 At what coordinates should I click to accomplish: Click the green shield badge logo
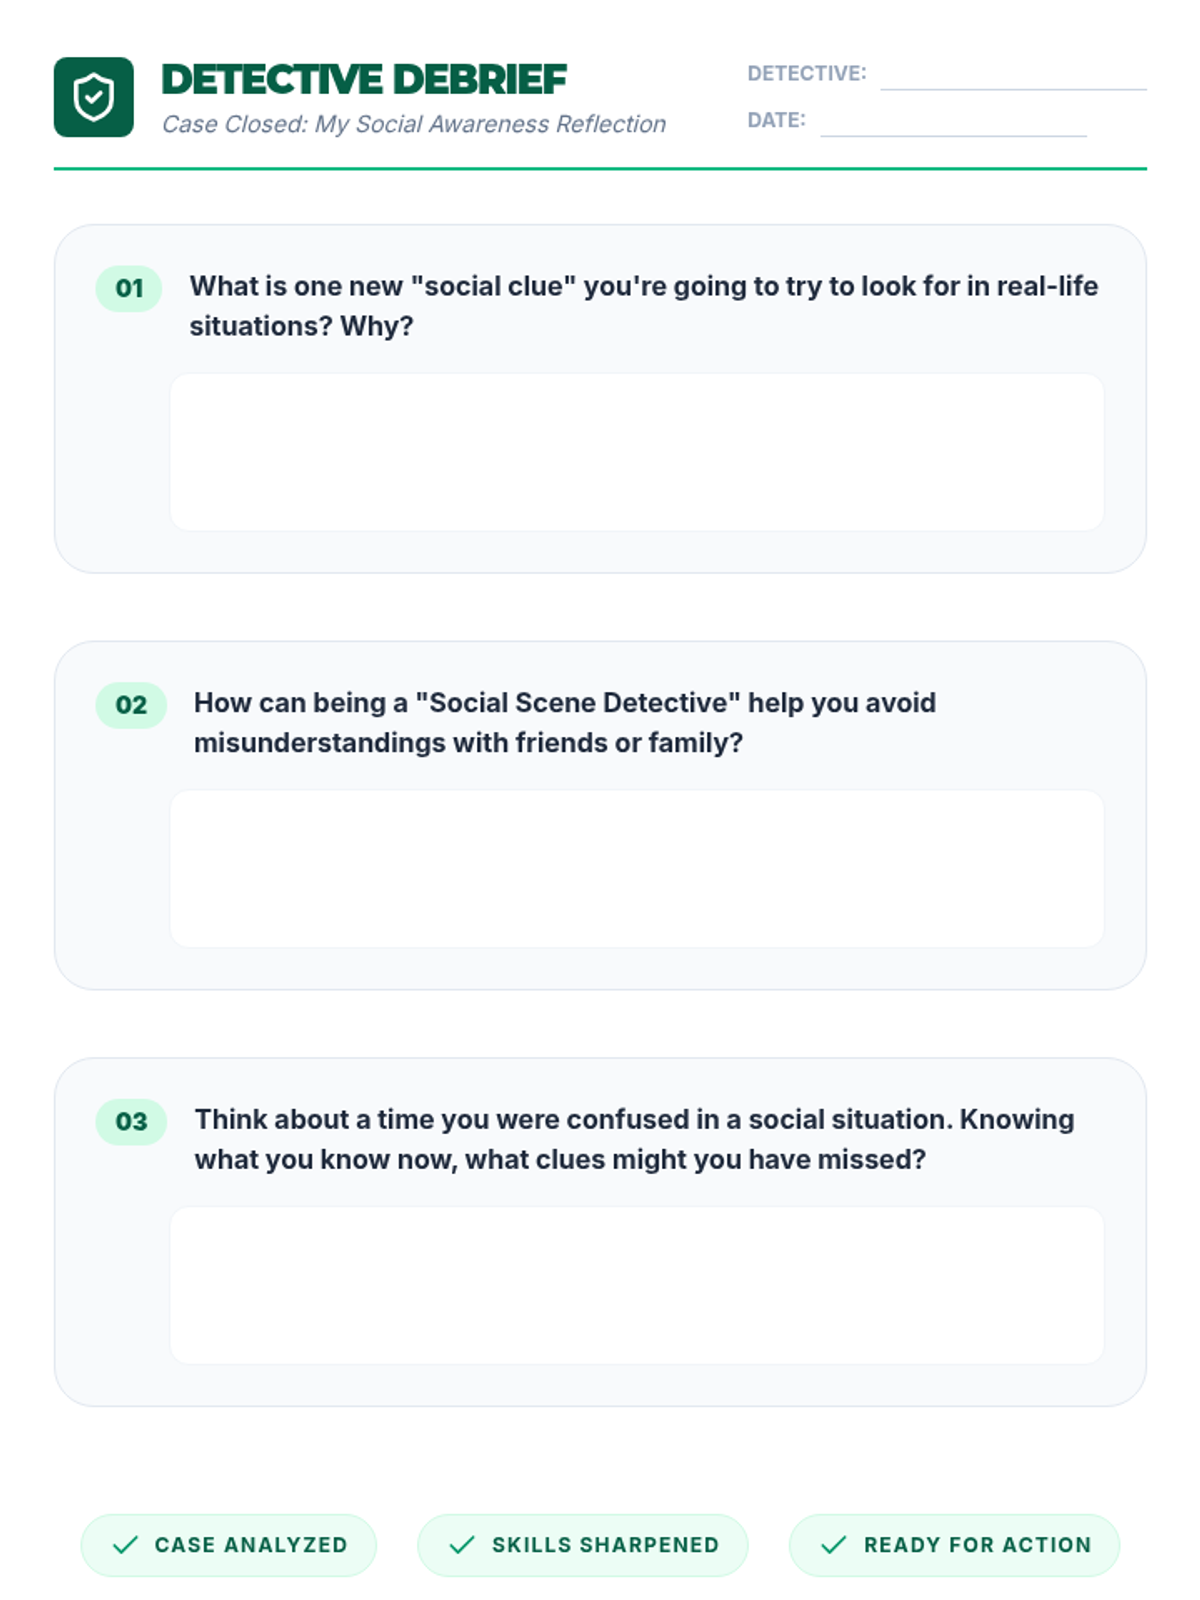[93, 97]
